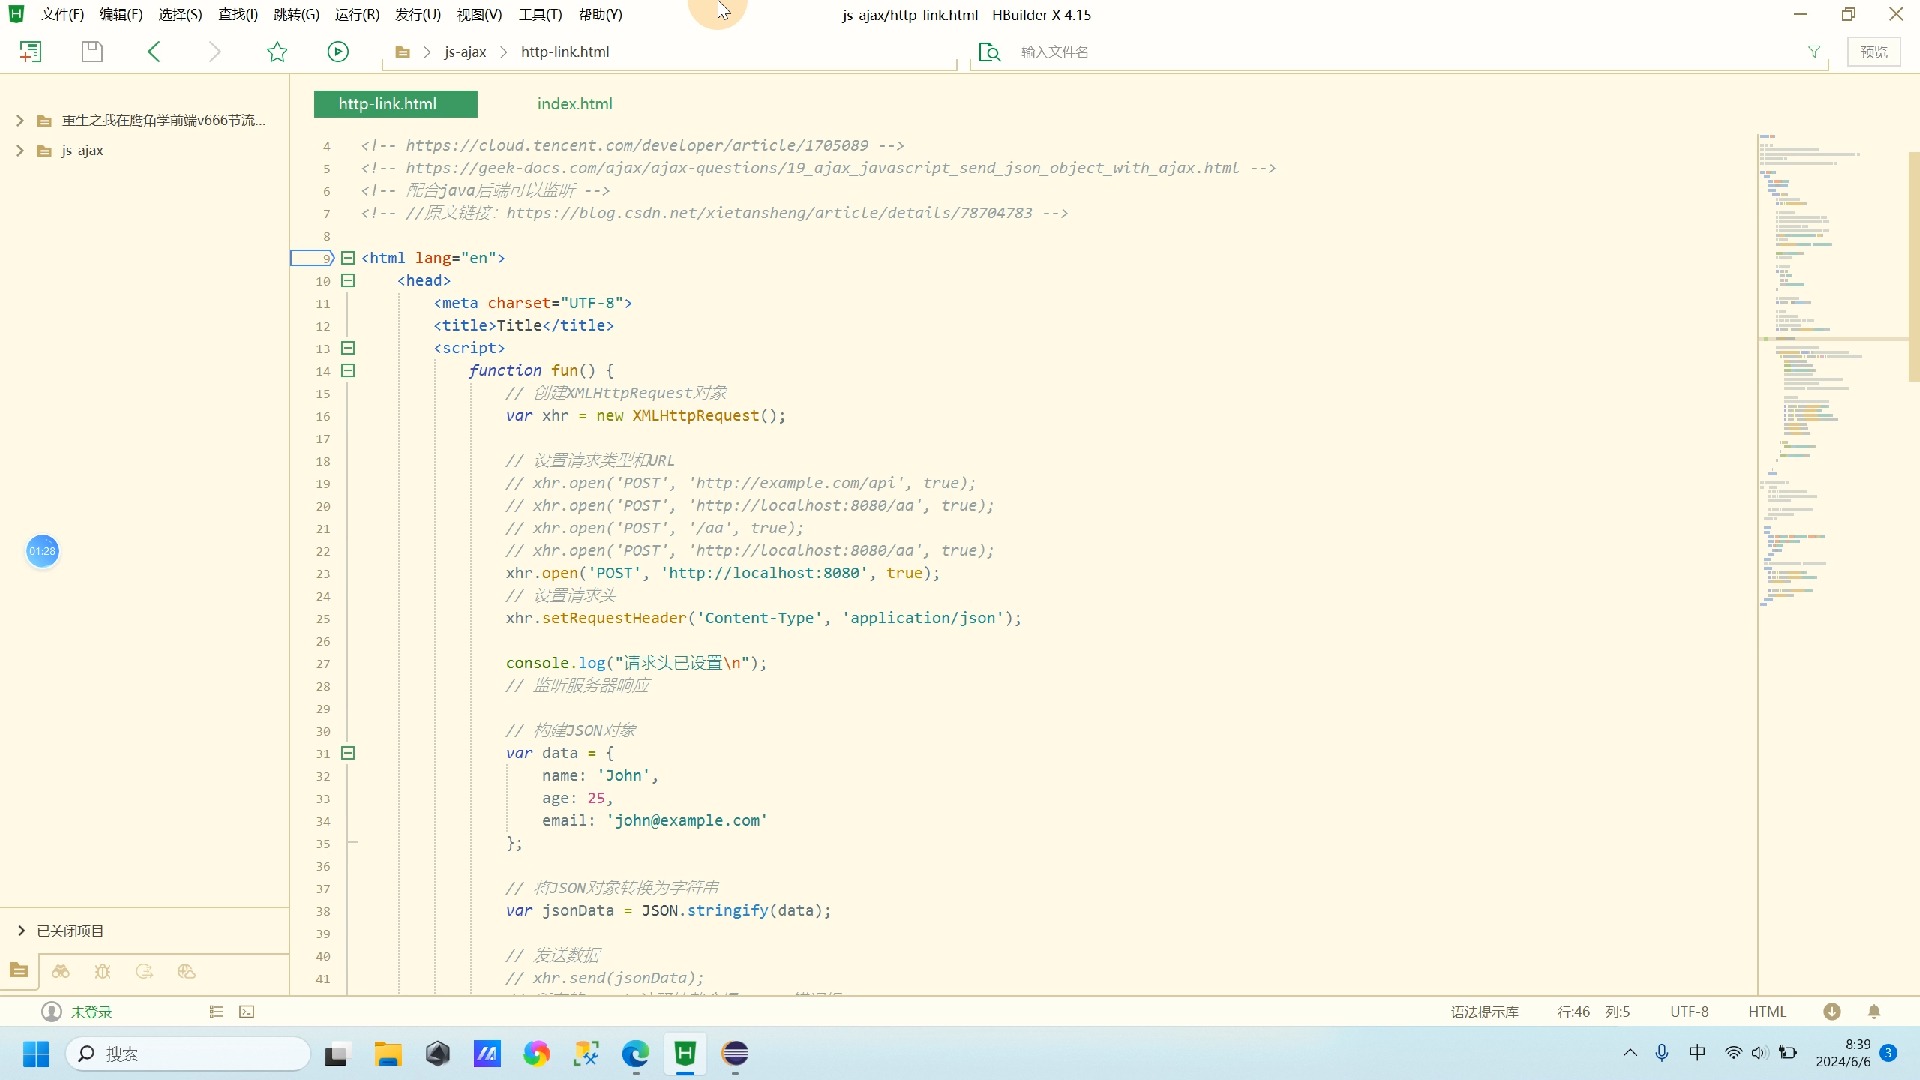Click http-link.html in the breadcrumb path

[565, 52]
